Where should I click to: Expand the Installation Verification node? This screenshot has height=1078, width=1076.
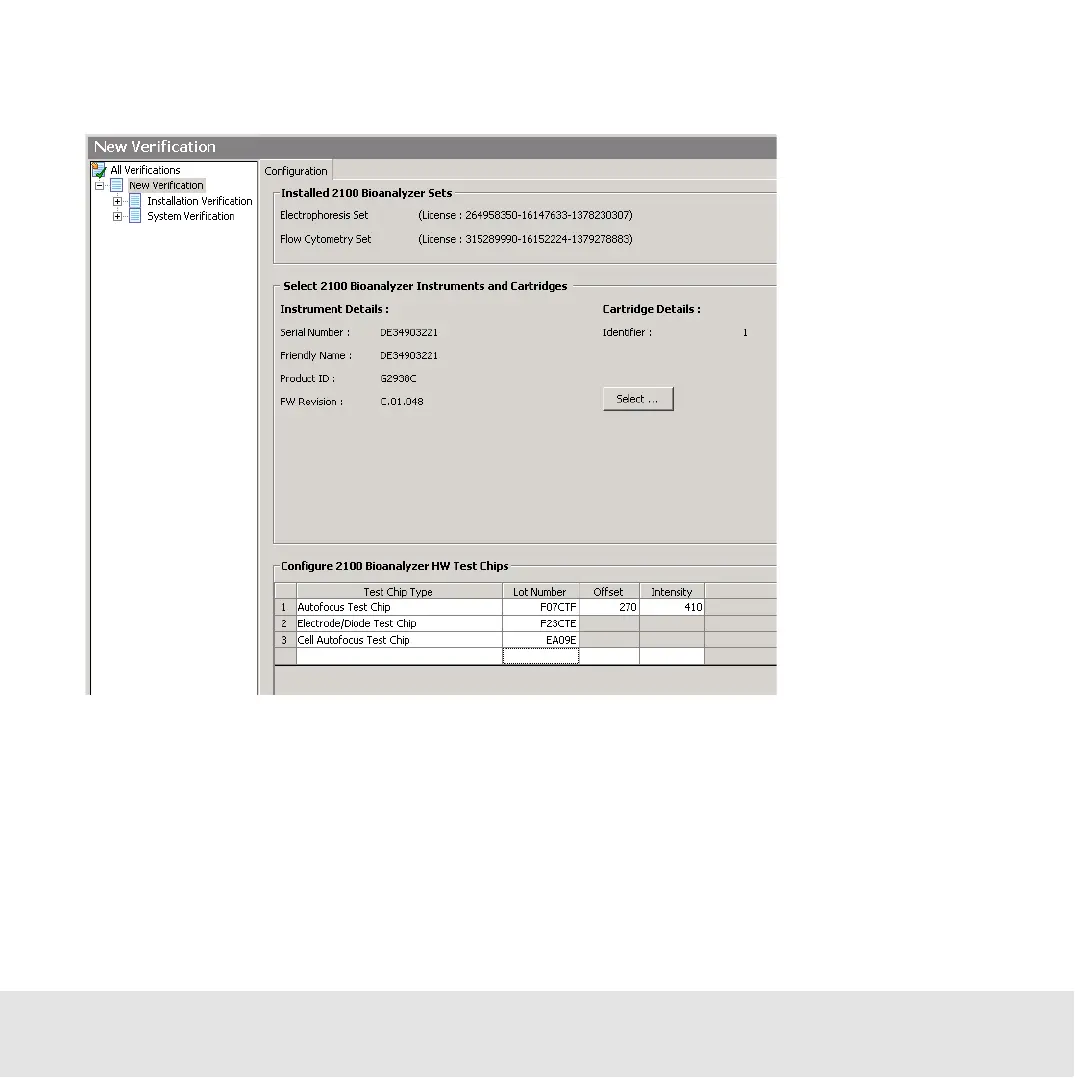click(118, 201)
